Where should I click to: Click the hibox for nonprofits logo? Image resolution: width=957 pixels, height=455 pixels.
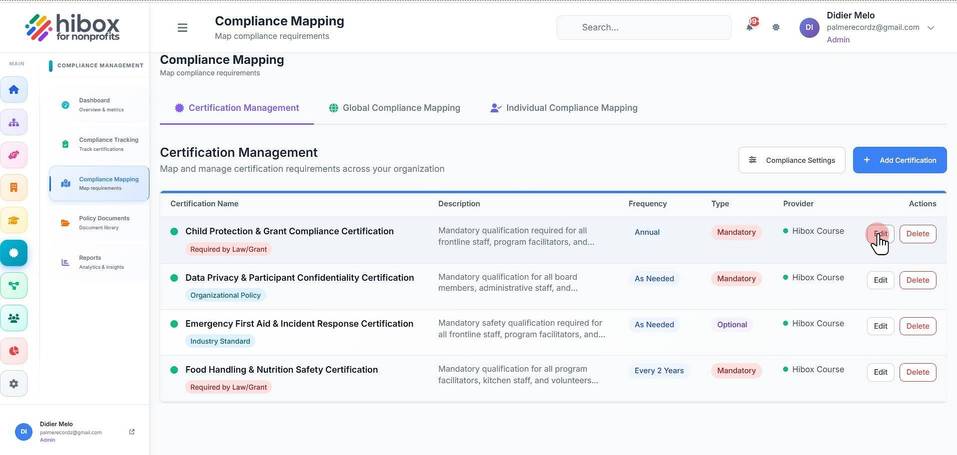pos(72,27)
